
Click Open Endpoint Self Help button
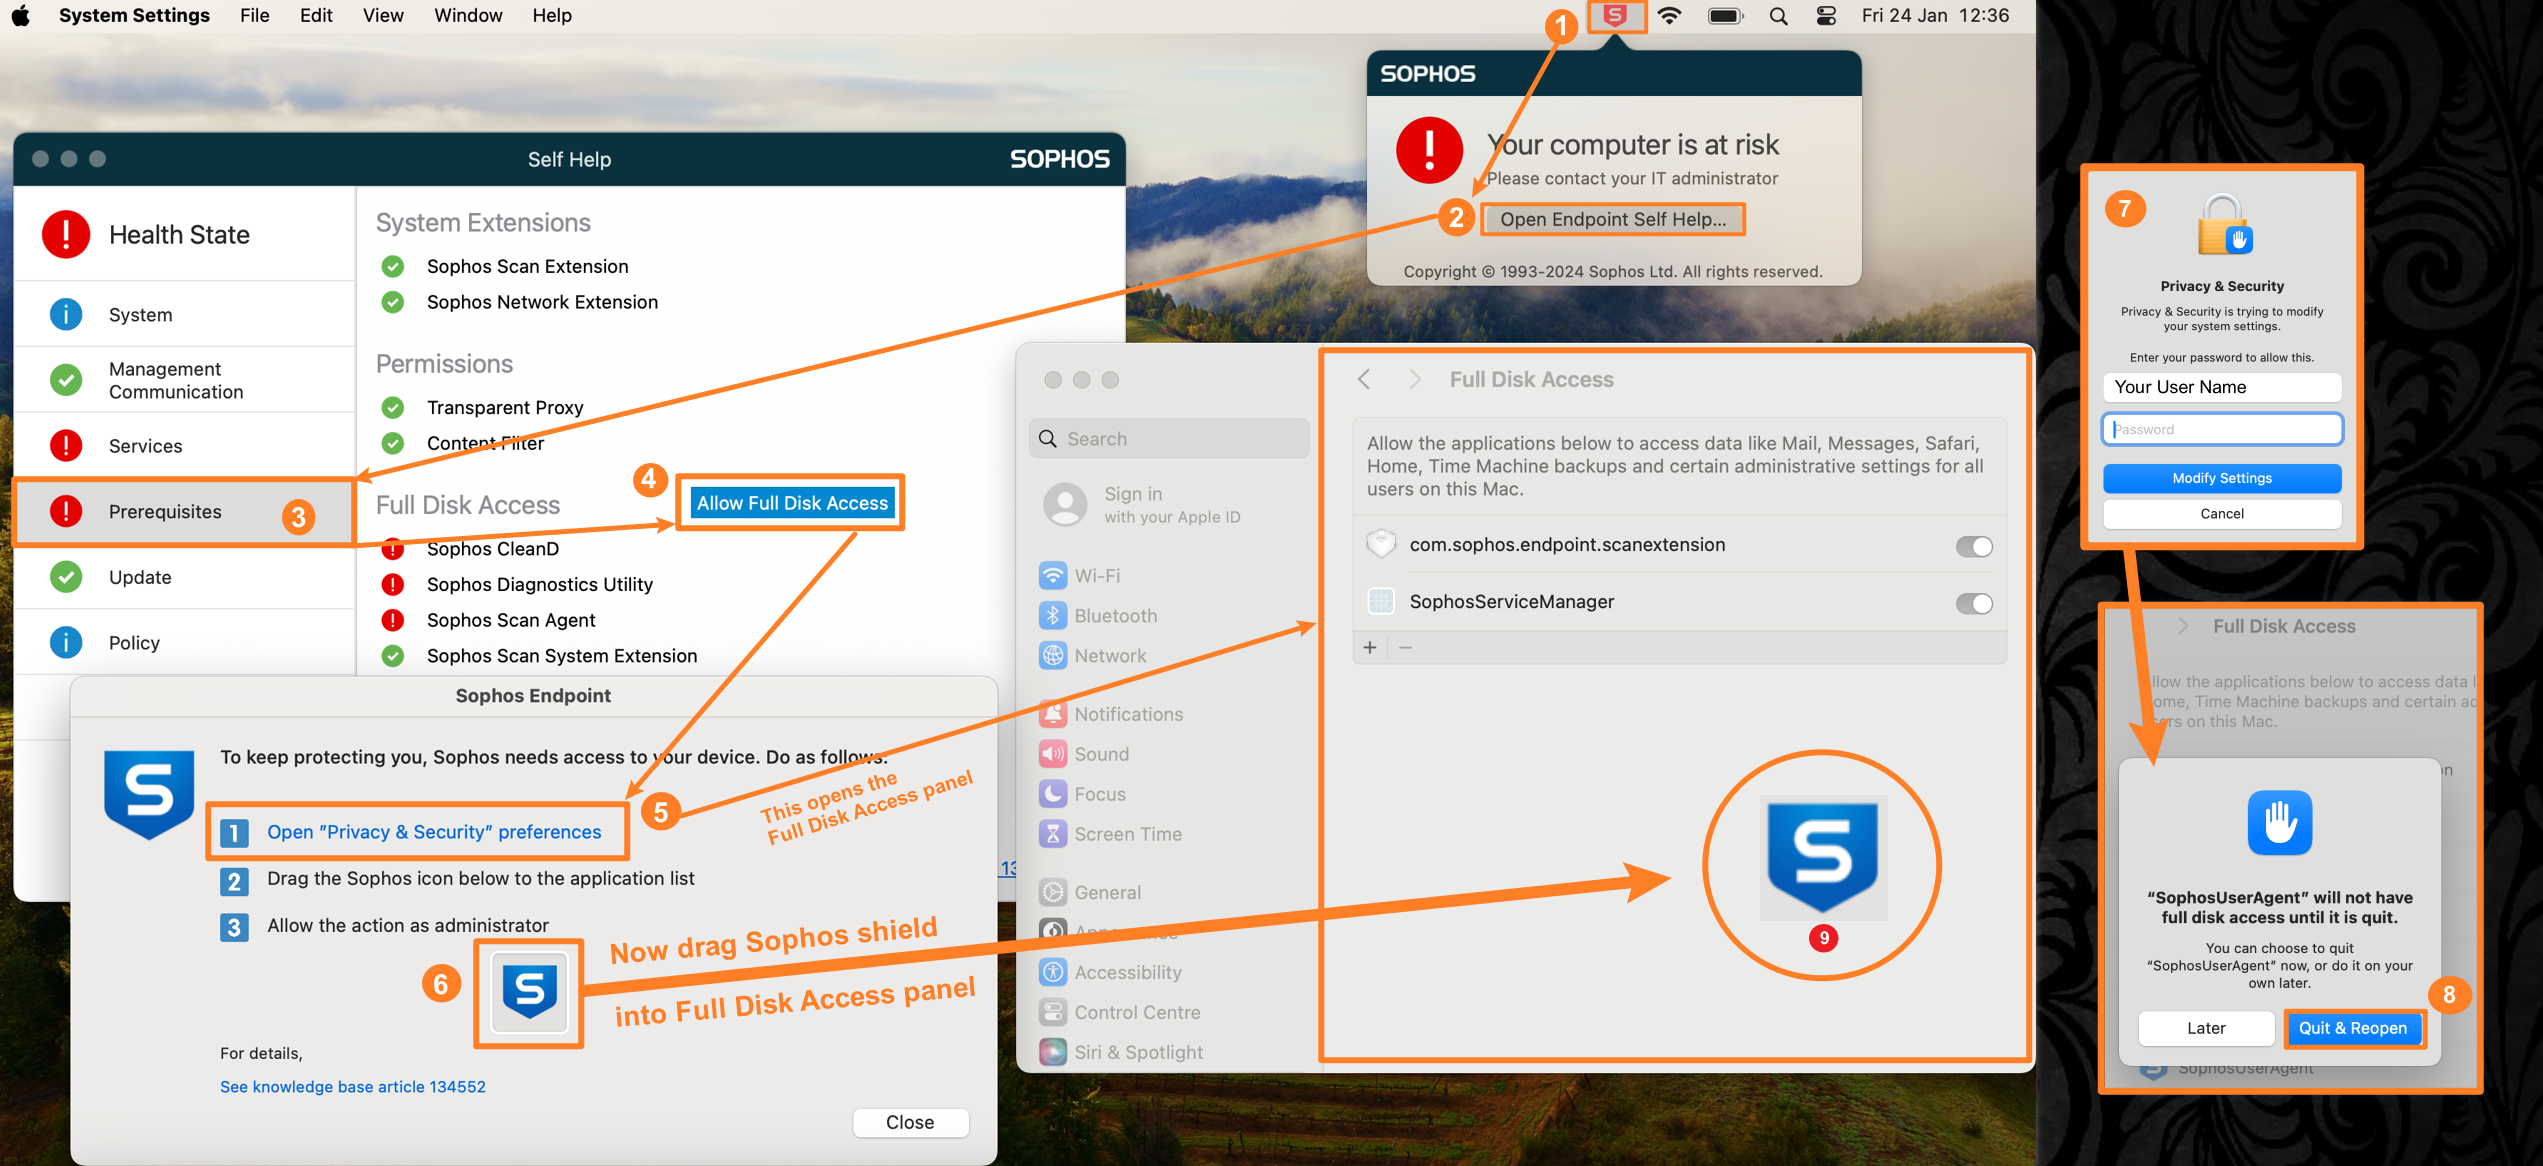(1613, 219)
